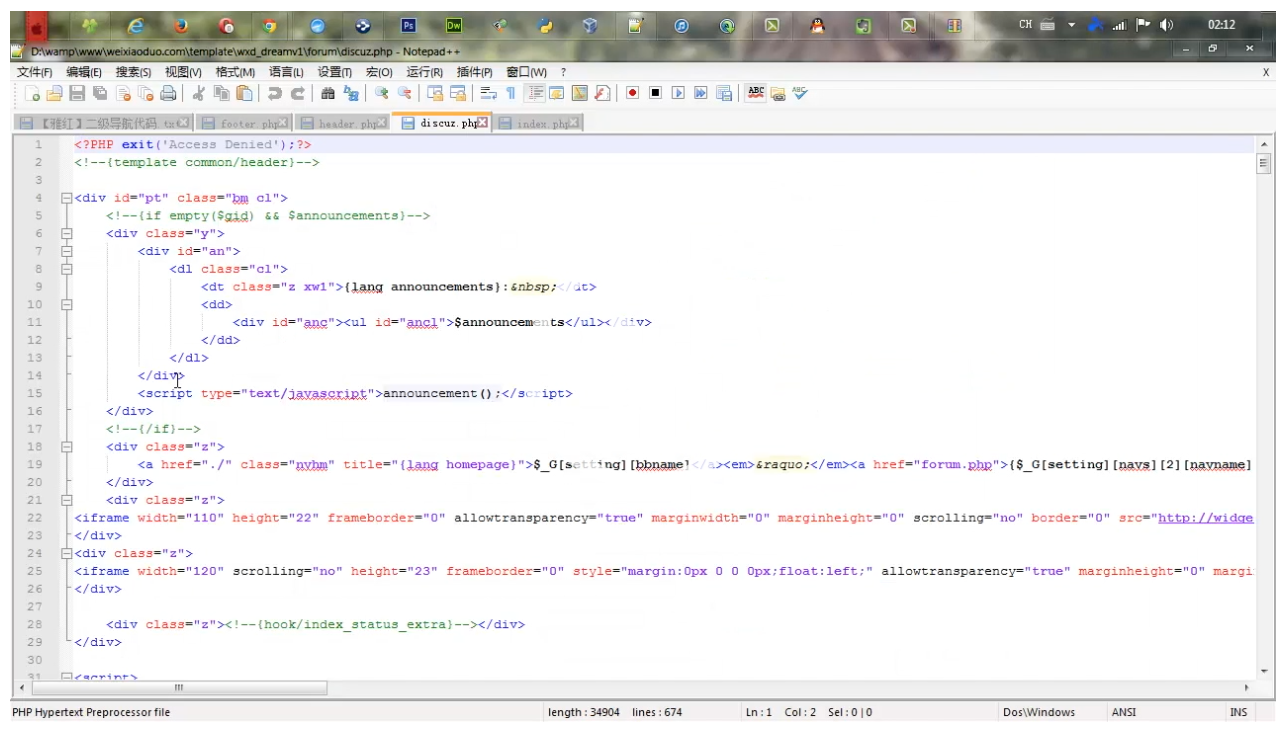This screenshot has width=1287, height=733.
Task: Open the 插件(P) Plugins menu
Action: (x=474, y=72)
